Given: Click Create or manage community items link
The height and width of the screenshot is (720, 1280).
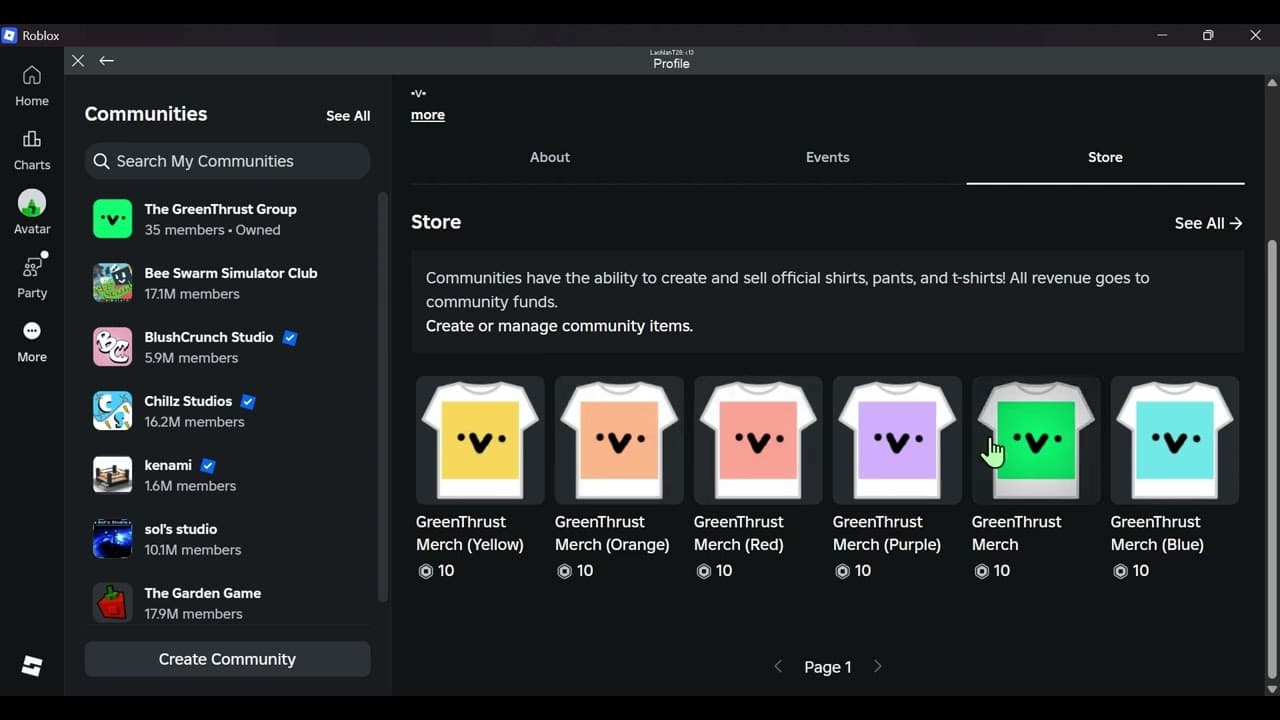Looking at the screenshot, I should tap(559, 326).
